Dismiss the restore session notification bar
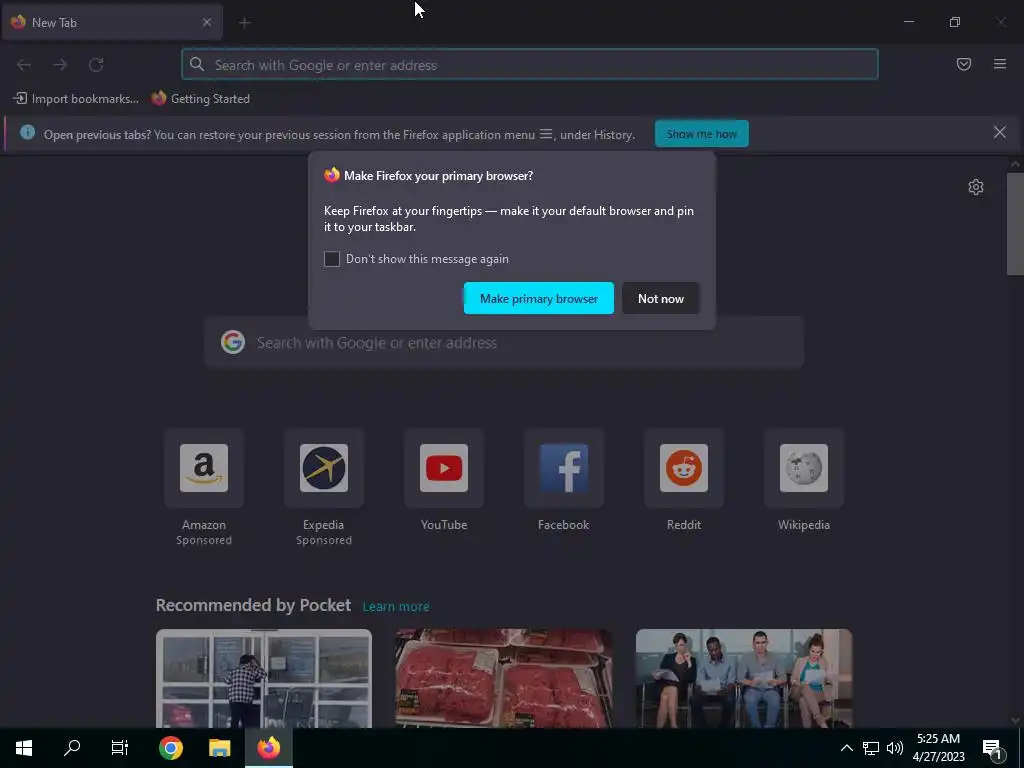This screenshot has width=1024, height=768. pyautogui.click(x=999, y=133)
